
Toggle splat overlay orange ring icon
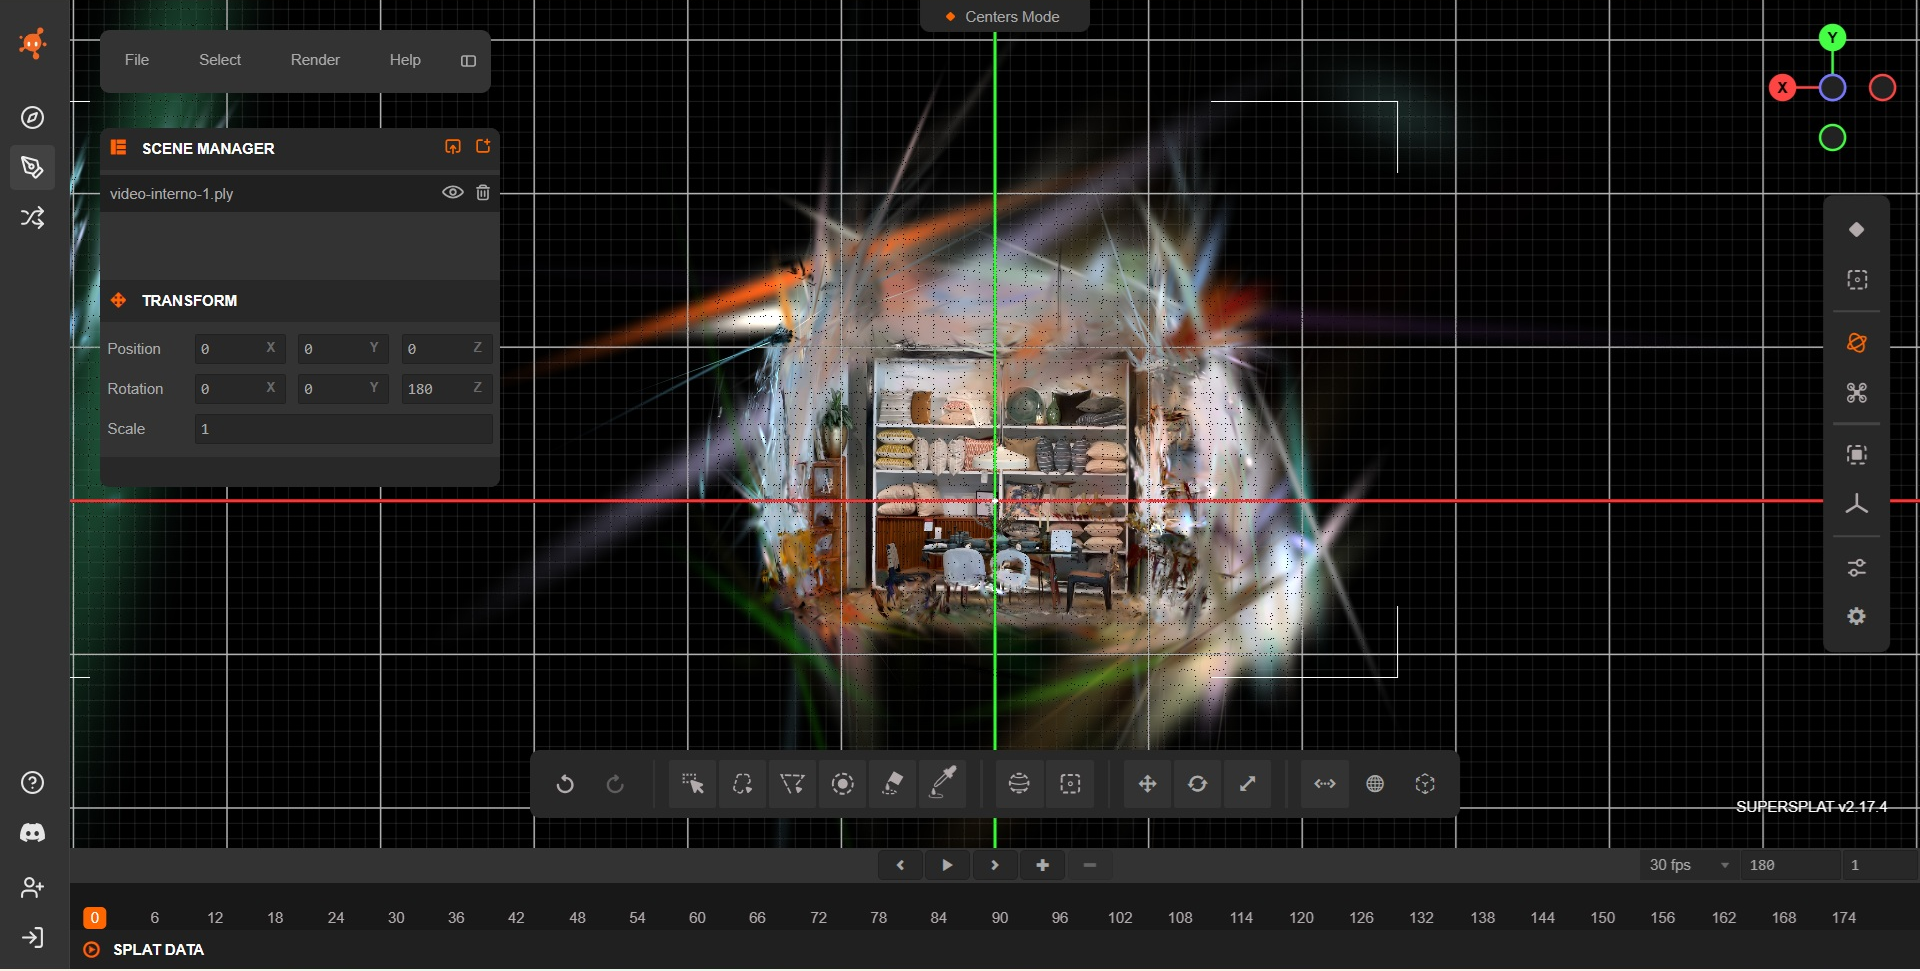click(1857, 343)
